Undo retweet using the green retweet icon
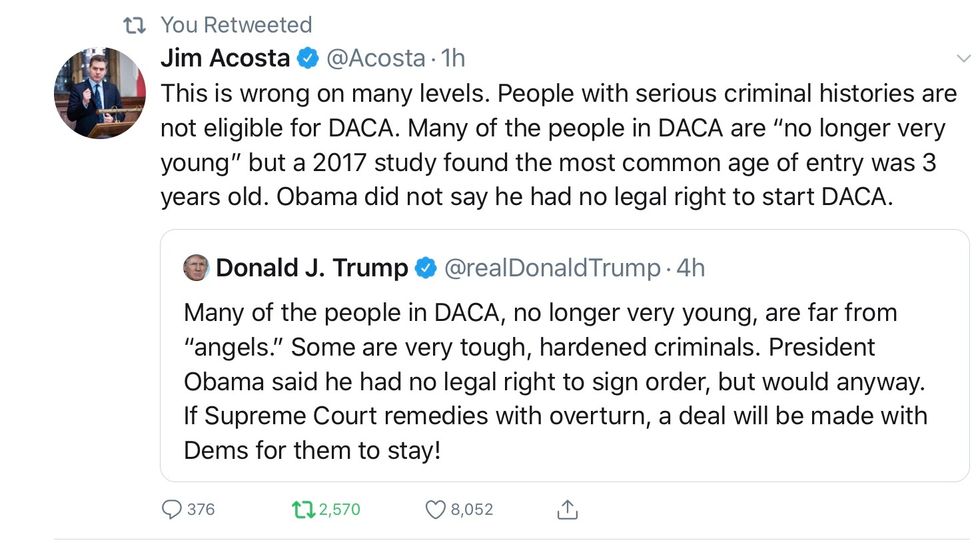The width and height of the screenshot is (980, 556). 301,510
